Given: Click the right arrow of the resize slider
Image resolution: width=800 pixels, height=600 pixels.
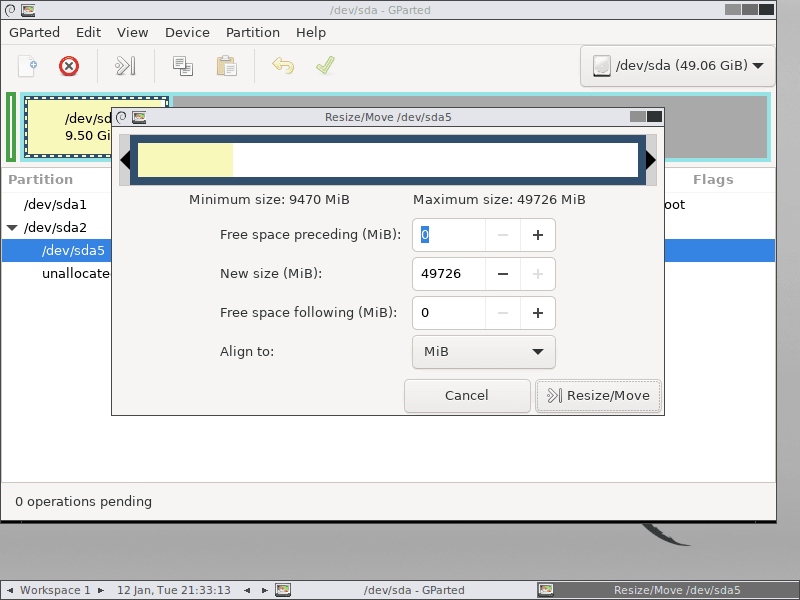Looking at the screenshot, I should (650, 159).
